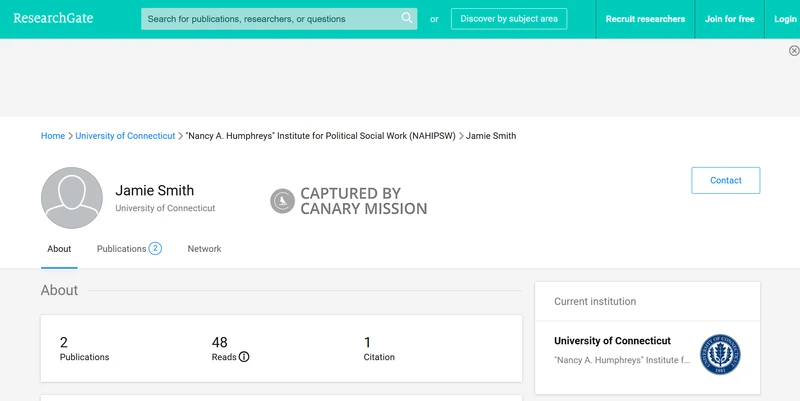
Task: Click the Contact button
Action: (x=726, y=180)
